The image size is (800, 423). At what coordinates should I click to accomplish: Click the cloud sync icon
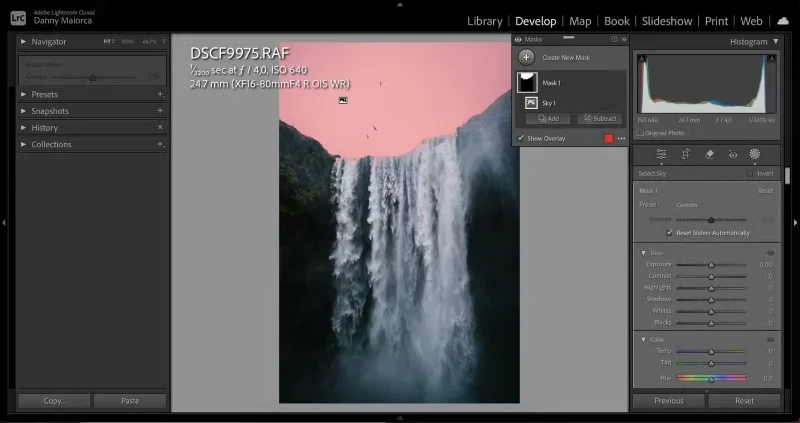point(782,21)
